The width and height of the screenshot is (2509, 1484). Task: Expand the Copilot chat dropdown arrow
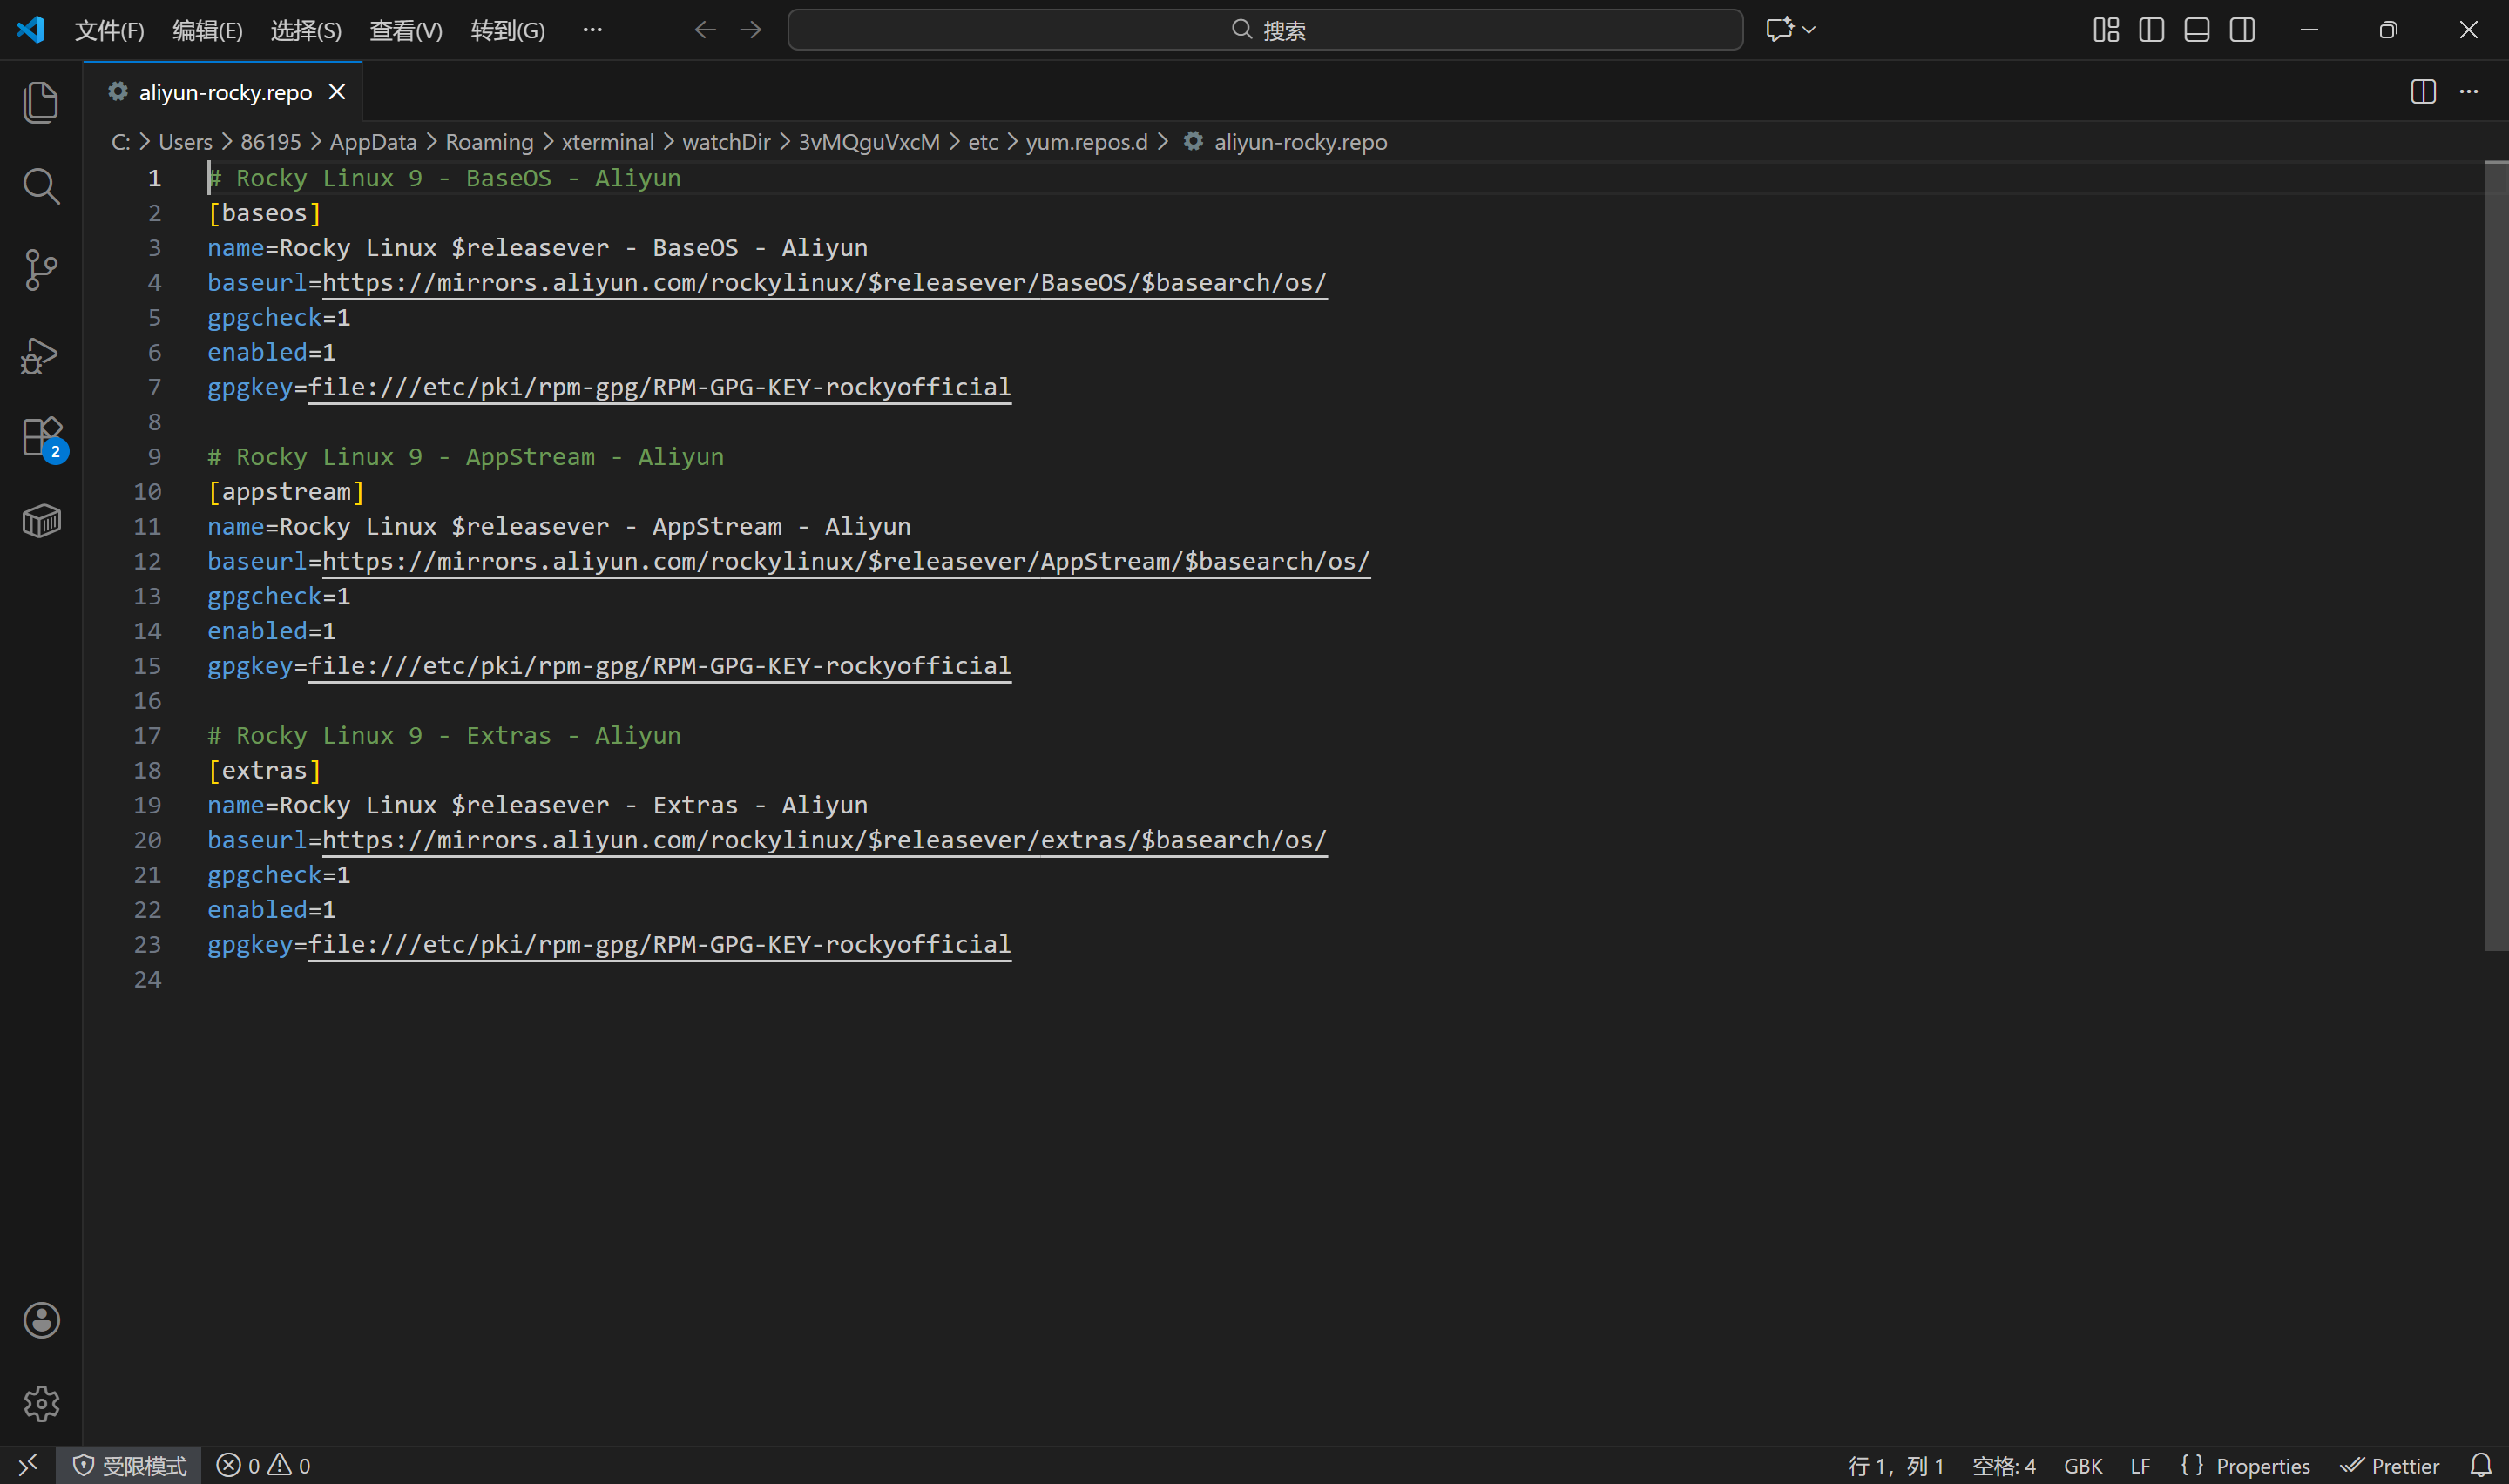[x=1809, y=30]
